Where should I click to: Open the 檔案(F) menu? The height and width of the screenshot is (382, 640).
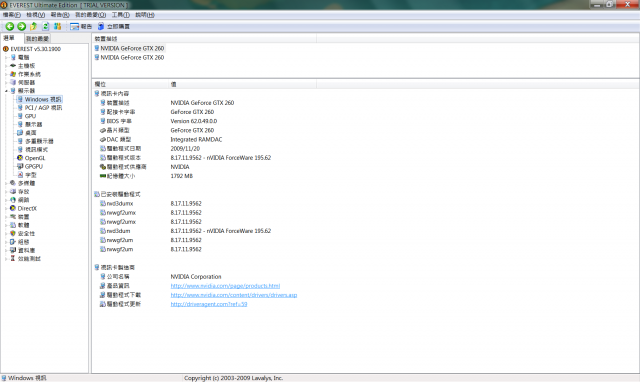12,15
